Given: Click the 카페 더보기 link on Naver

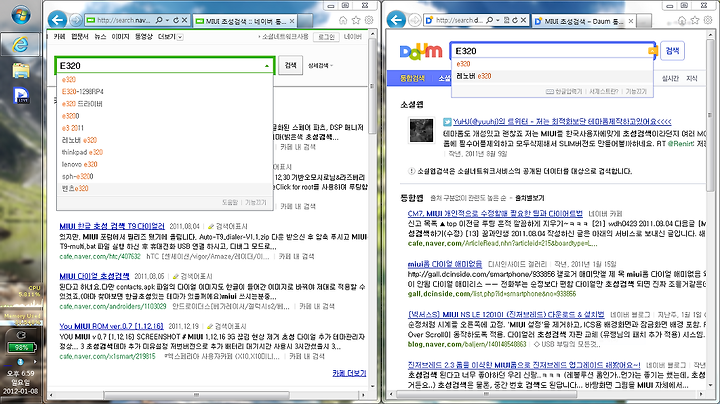Looking at the screenshot, I should [349, 373].
